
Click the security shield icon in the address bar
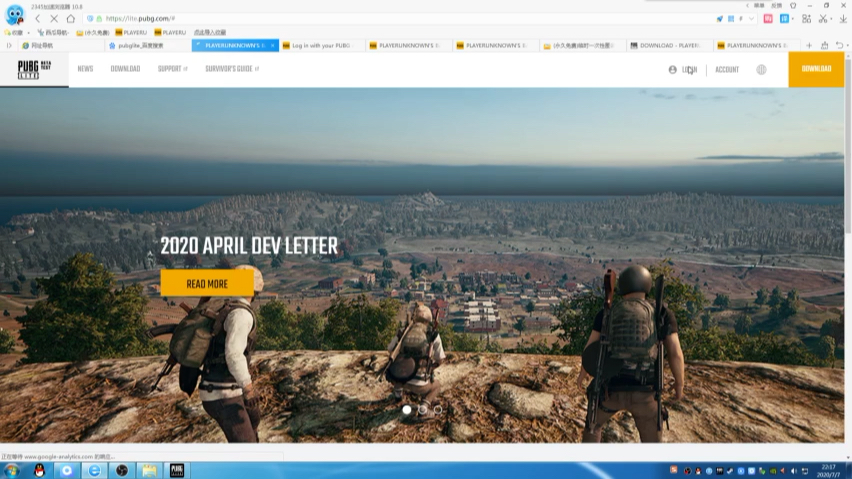[90, 18]
